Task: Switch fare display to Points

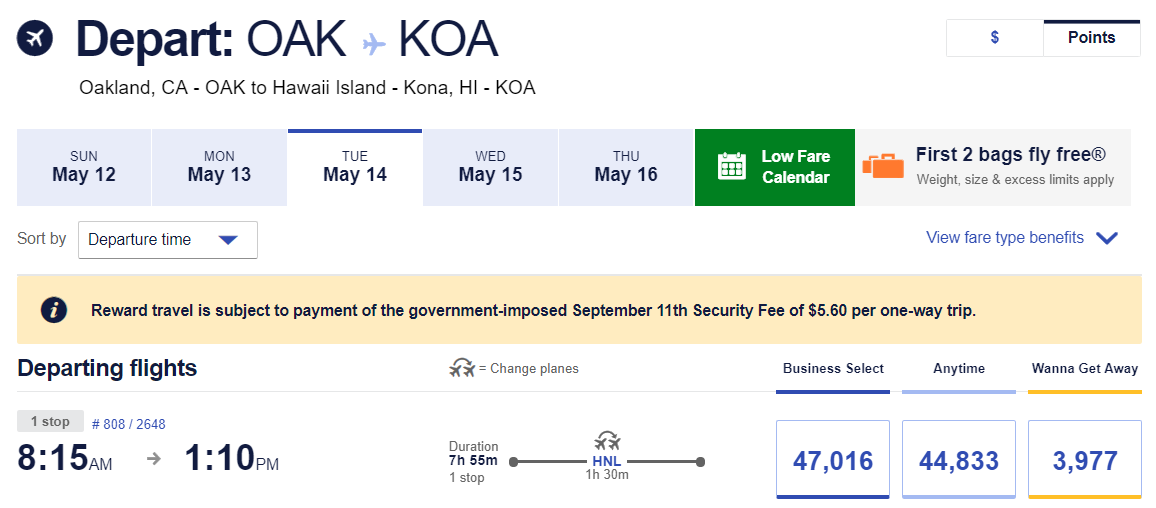Action: (1091, 38)
